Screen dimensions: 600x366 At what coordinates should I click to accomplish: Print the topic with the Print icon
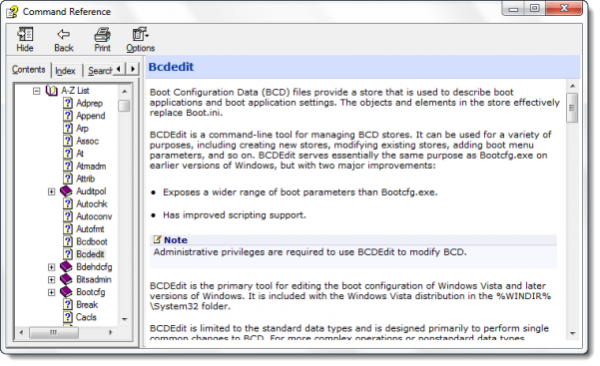(x=102, y=35)
